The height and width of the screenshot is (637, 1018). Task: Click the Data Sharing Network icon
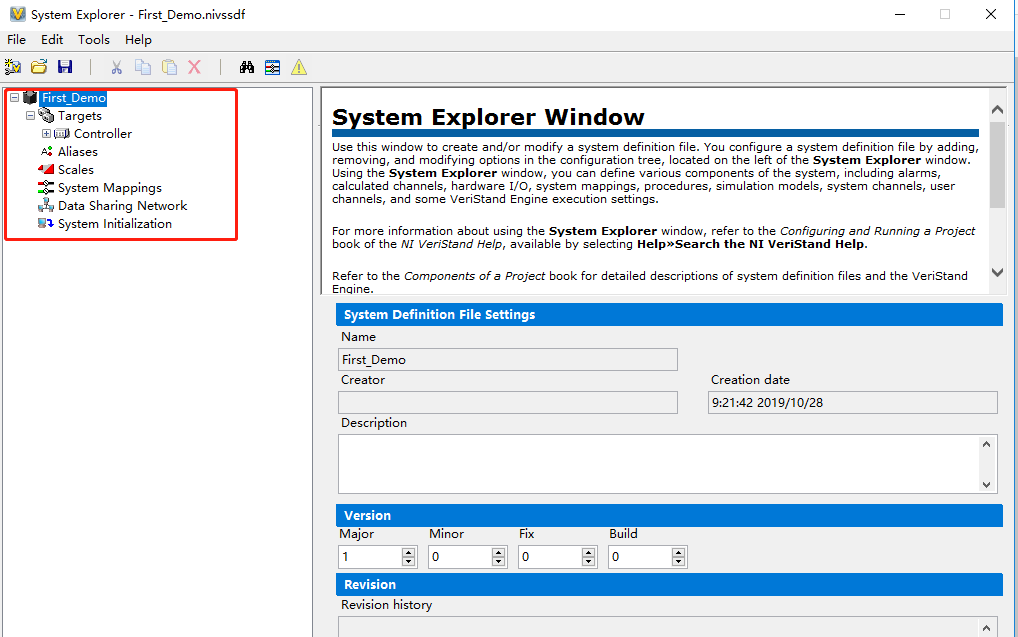[x=46, y=206]
